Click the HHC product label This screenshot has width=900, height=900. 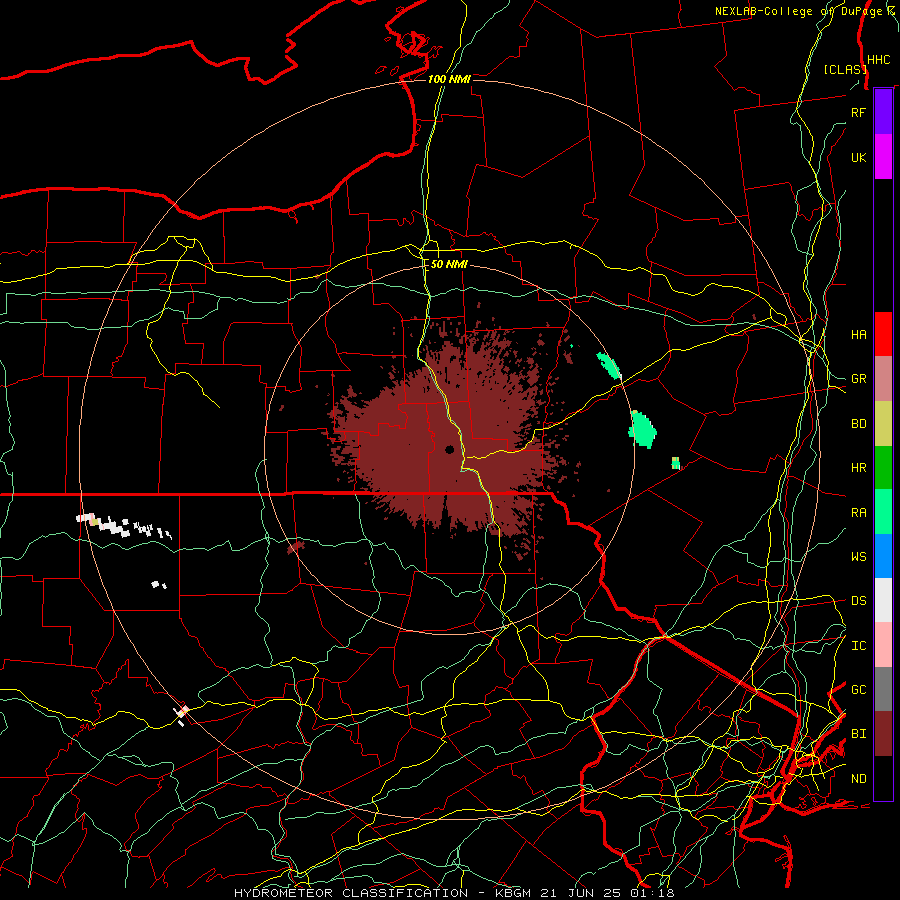click(x=878, y=60)
